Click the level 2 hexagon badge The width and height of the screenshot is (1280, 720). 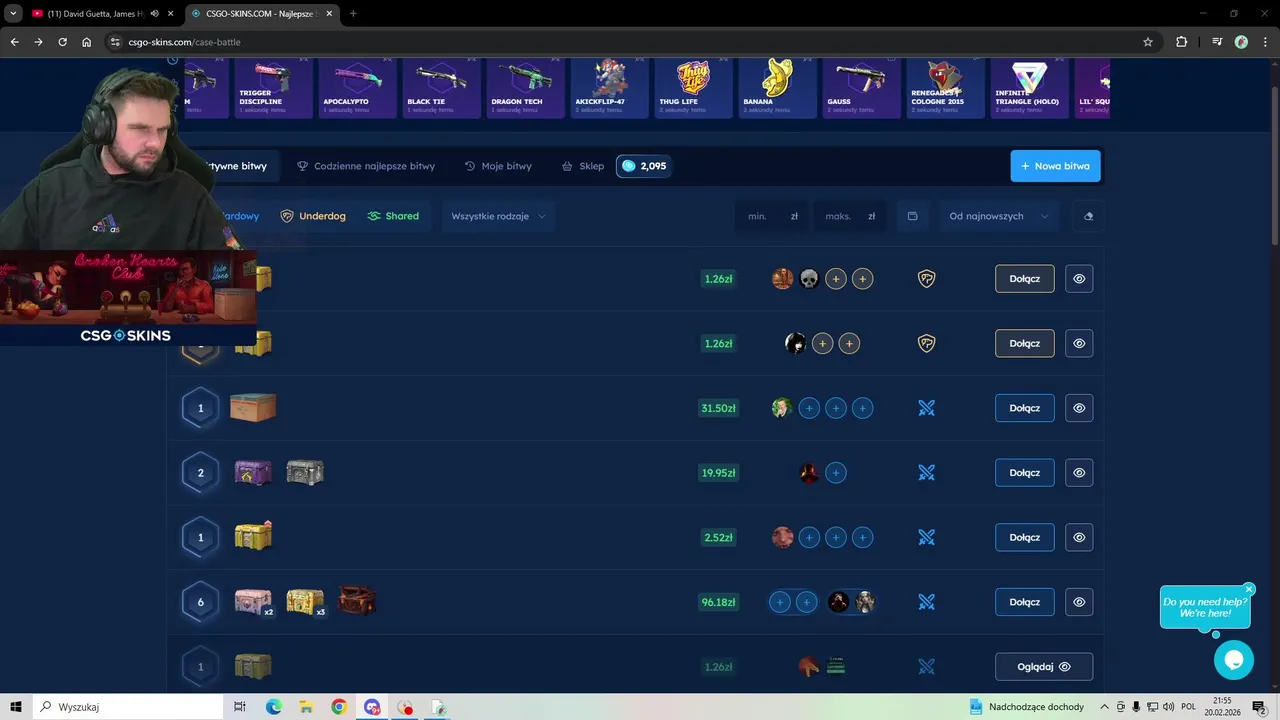click(200, 473)
